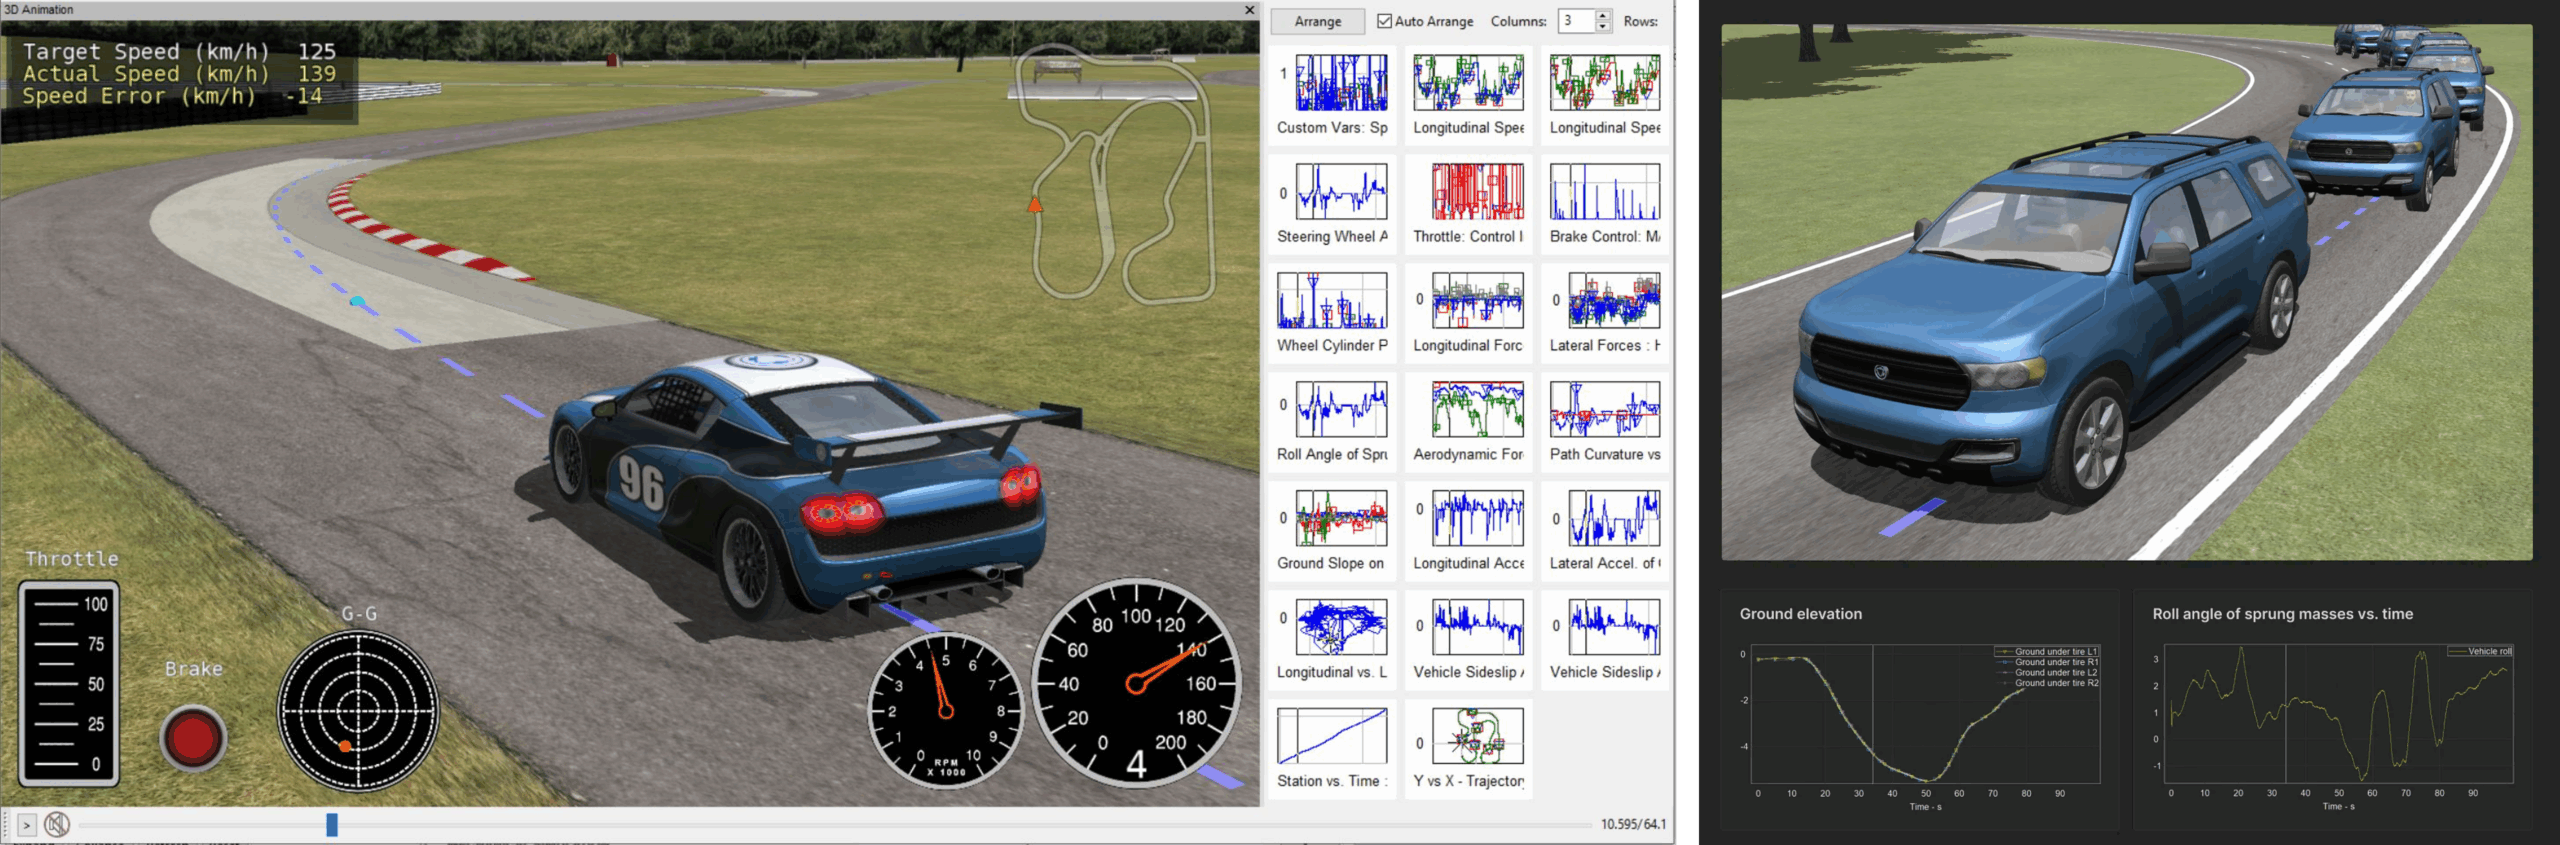Open the Custom Vars plot thumbnail
2560x845 pixels.
(x=1341, y=83)
